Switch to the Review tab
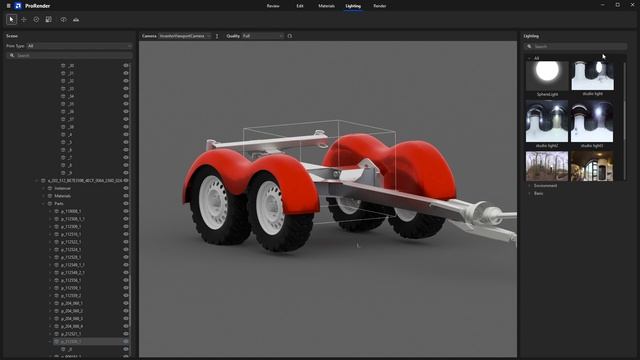 tap(273, 6)
